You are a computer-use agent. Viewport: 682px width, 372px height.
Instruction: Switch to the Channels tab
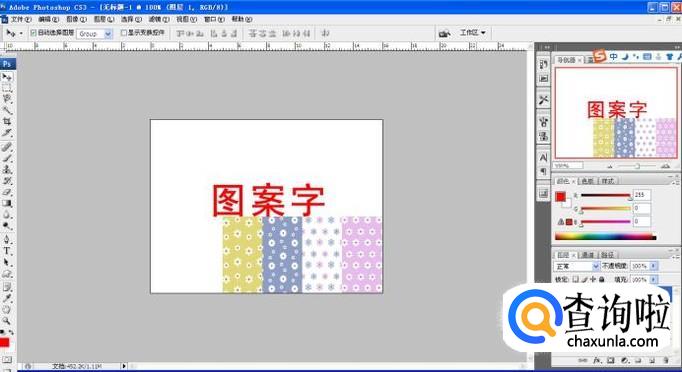tap(587, 255)
